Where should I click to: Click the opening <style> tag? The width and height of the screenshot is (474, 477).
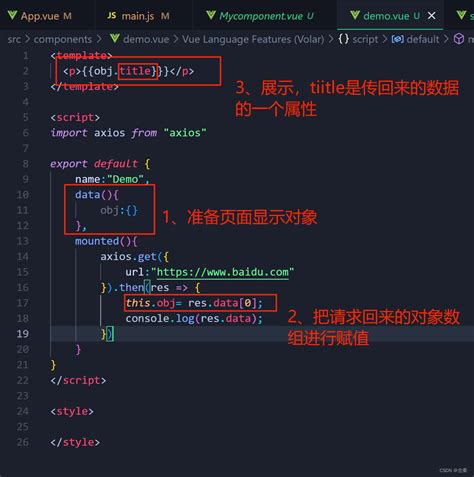click(72, 411)
